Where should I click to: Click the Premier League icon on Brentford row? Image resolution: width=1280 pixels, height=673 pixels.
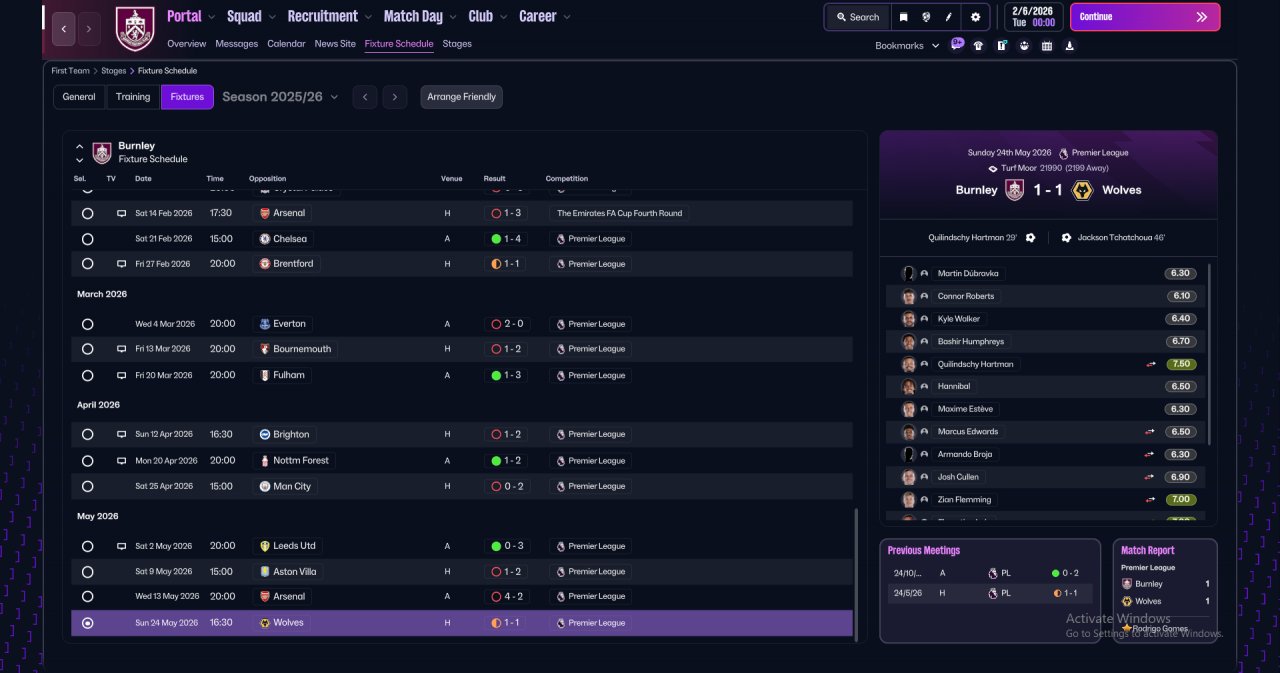tap(560, 264)
